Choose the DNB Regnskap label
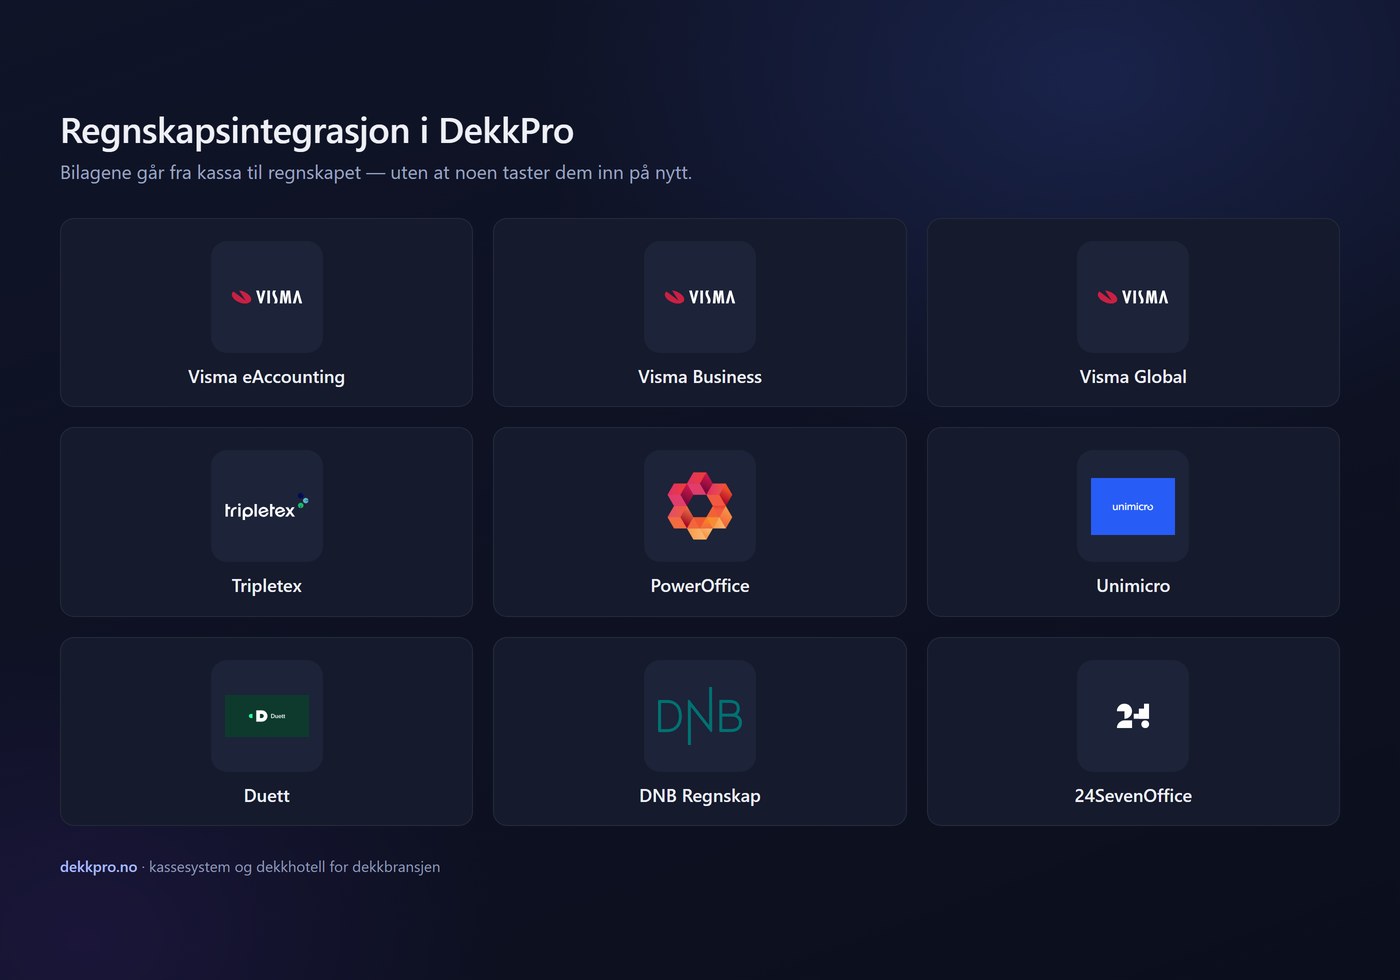The height and width of the screenshot is (980, 1400). coord(700,796)
